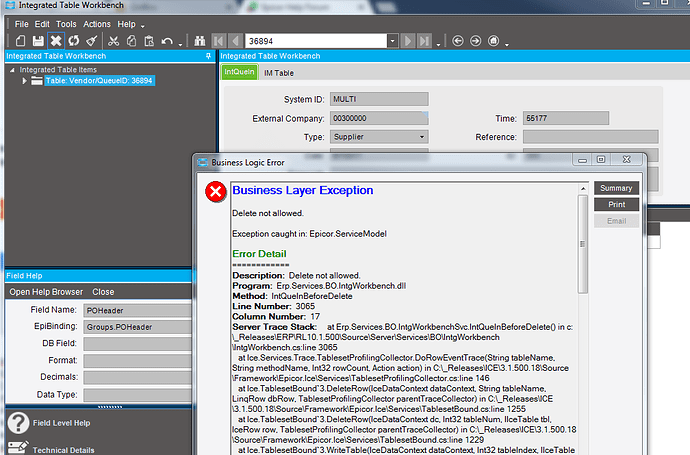Viewport: 690px width, 455px height.
Task: Open the navigation options dropdown after last record
Action: point(438,44)
